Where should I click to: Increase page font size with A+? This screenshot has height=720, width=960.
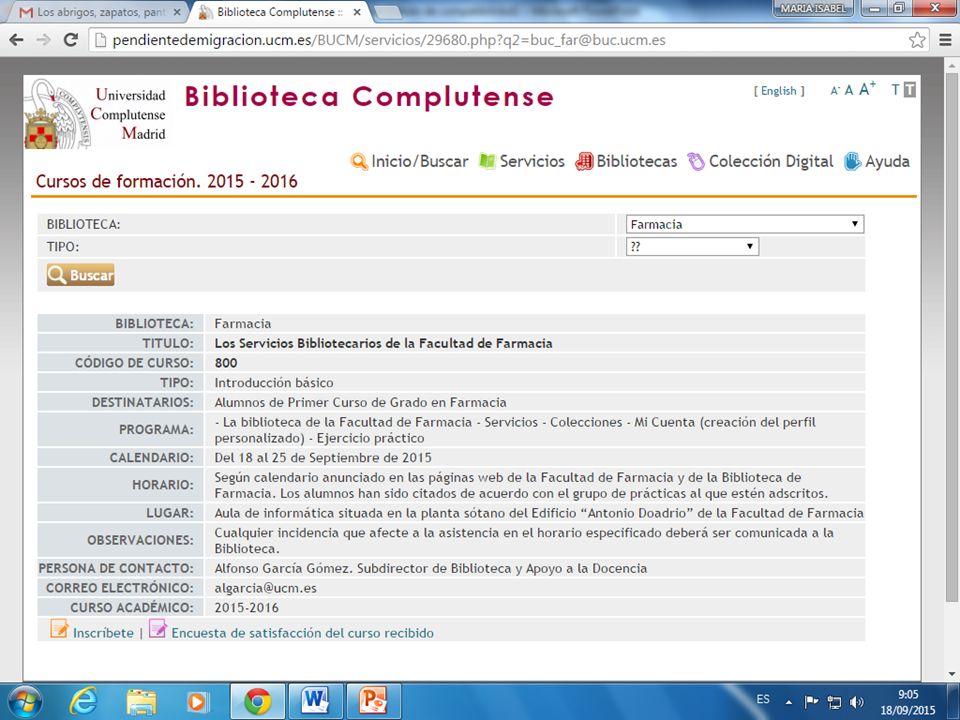pos(867,89)
